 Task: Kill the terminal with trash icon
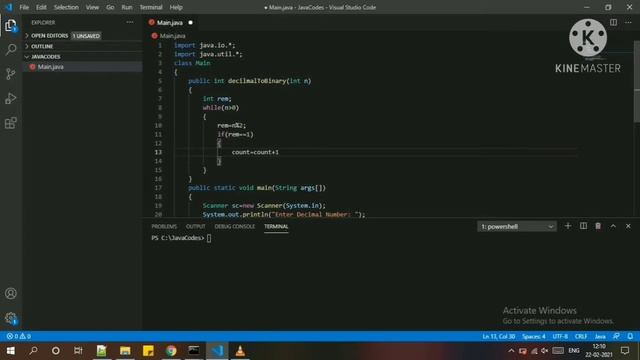pyautogui.click(x=598, y=226)
